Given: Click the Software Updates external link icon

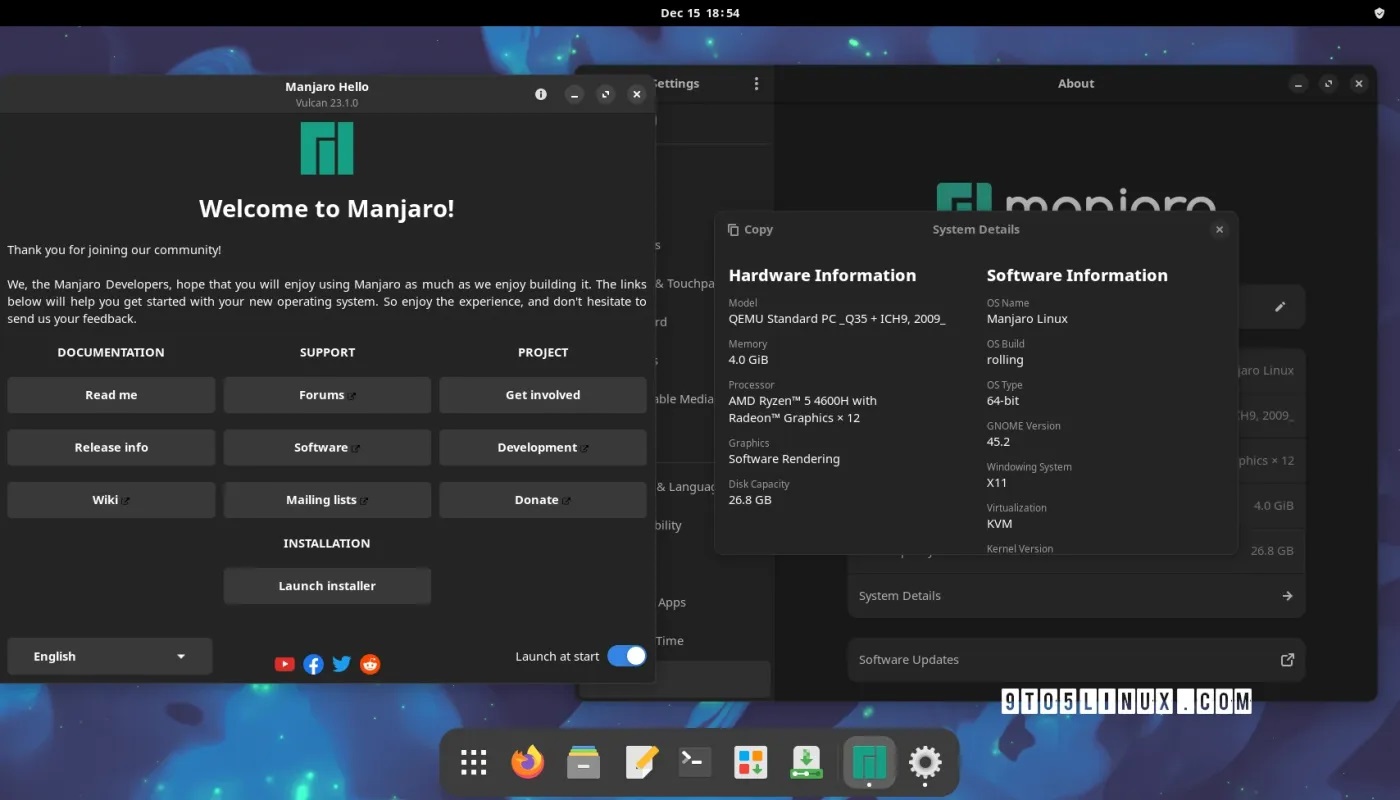Looking at the screenshot, I should coord(1287,660).
